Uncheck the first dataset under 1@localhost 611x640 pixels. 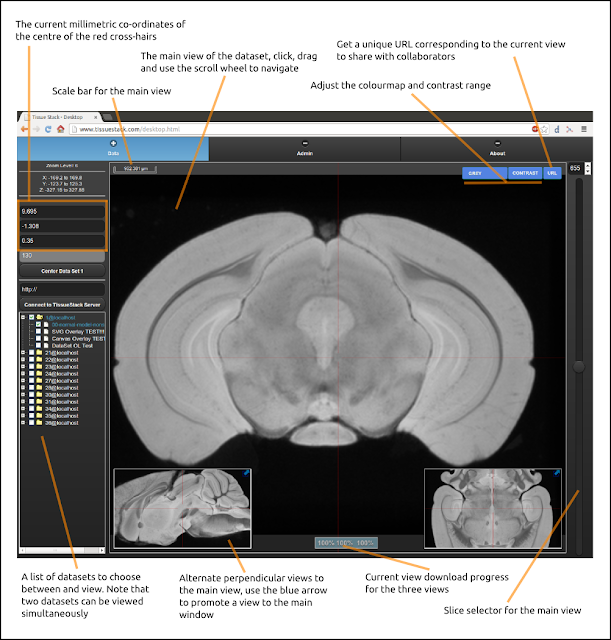38,324
